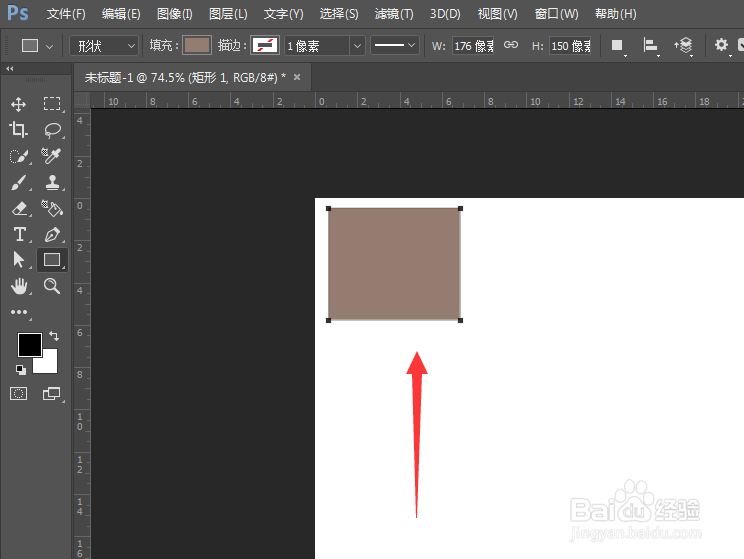Select the Rectangle shape tool
Image resolution: width=744 pixels, height=559 pixels.
52,260
